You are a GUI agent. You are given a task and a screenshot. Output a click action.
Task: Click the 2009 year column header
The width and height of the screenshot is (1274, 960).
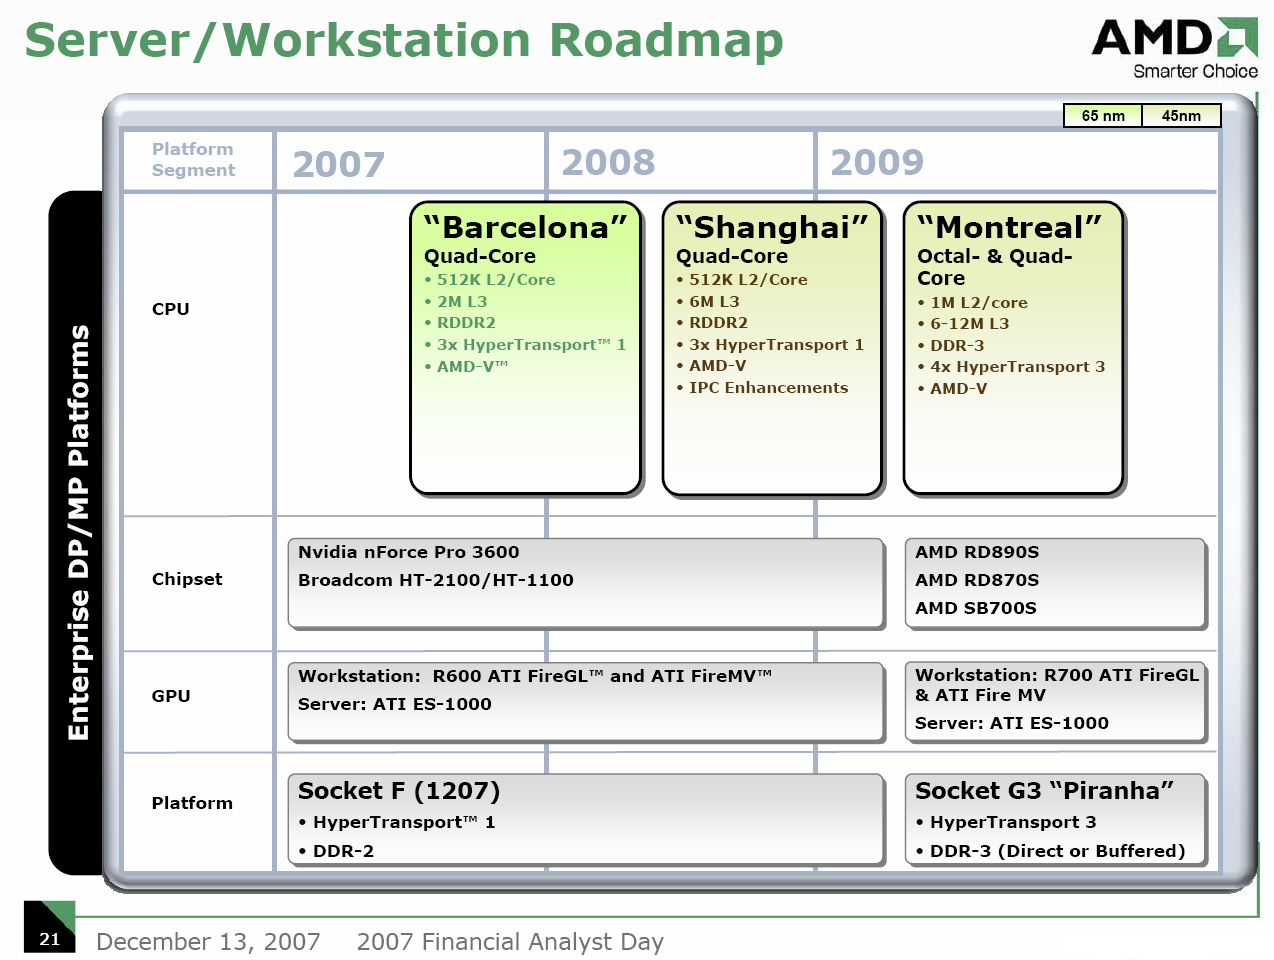pos(877,162)
